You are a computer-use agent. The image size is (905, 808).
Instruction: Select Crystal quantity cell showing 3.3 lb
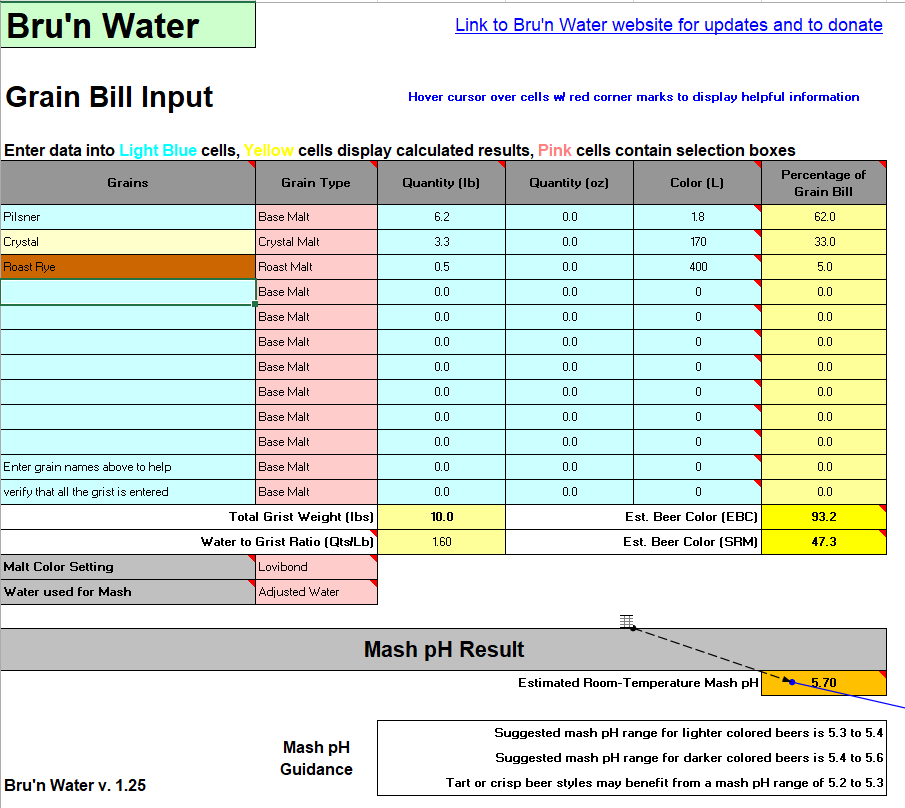(x=442, y=242)
